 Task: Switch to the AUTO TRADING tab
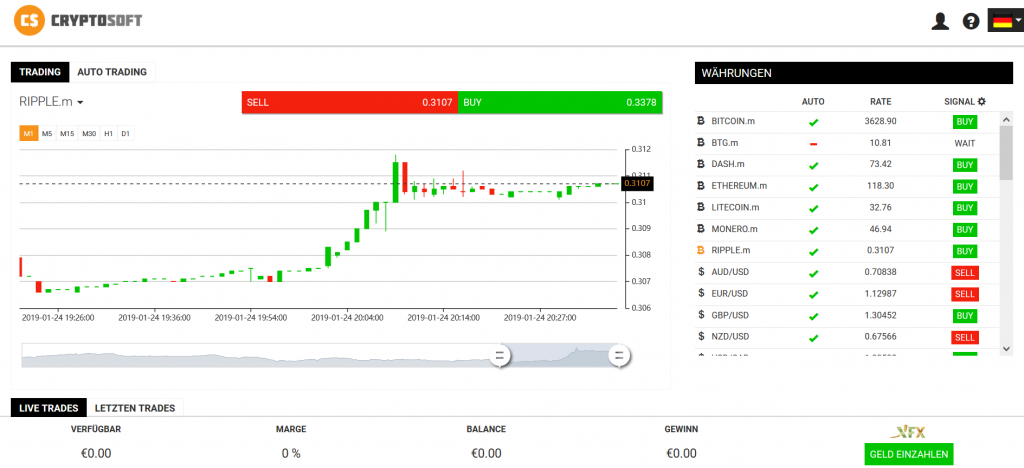coord(112,72)
